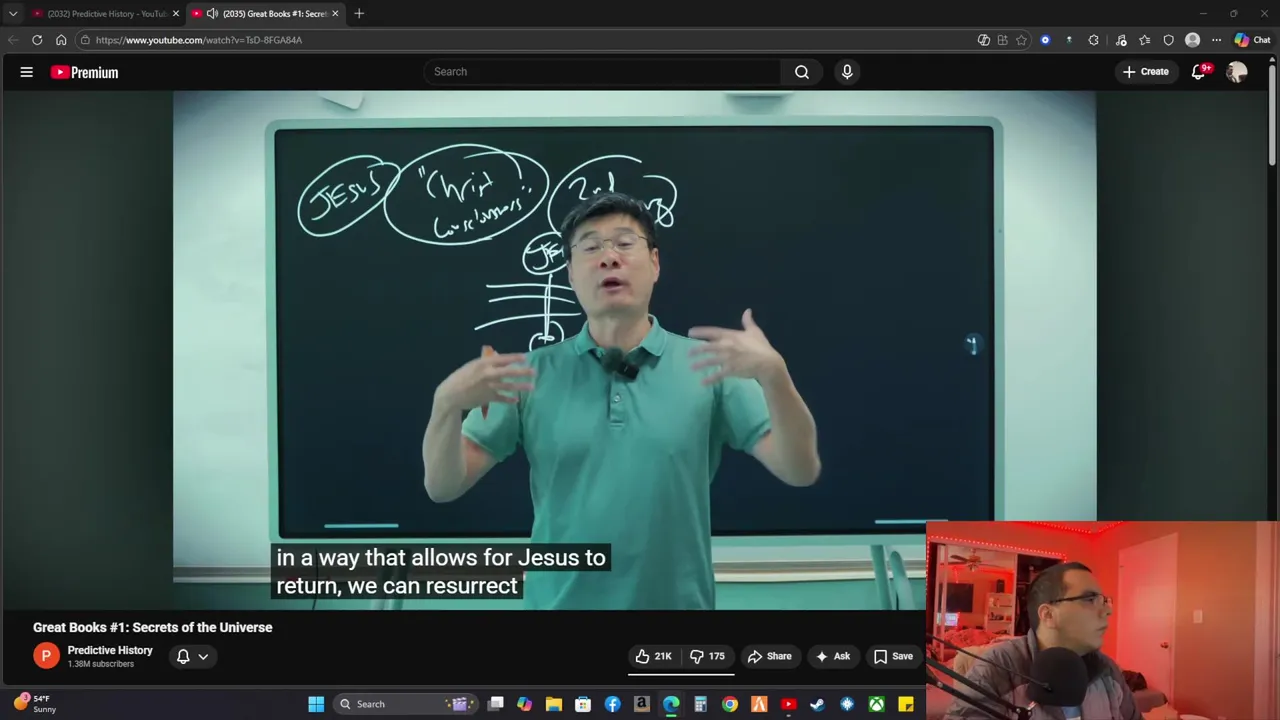This screenshot has height=720, width=1280.
Task: Mute the Great Books tab via speaker icon
Action: pos(212,13)
